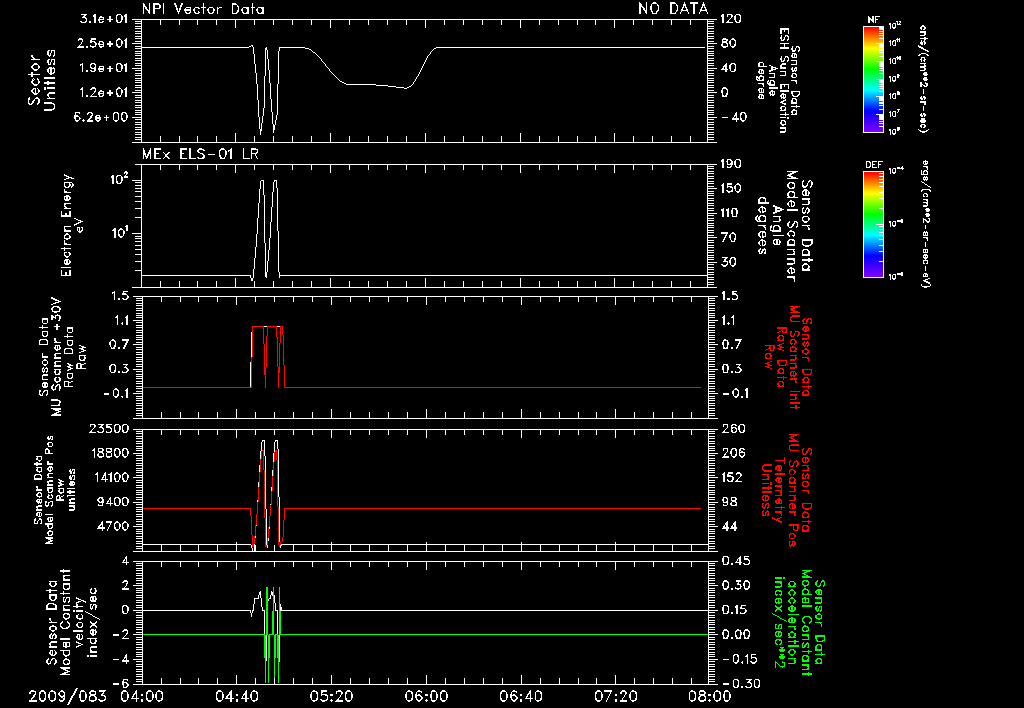Click the 3.1e+01 tick label
The width and height of the screenshot is (1024, 708).
pos(104,19)
